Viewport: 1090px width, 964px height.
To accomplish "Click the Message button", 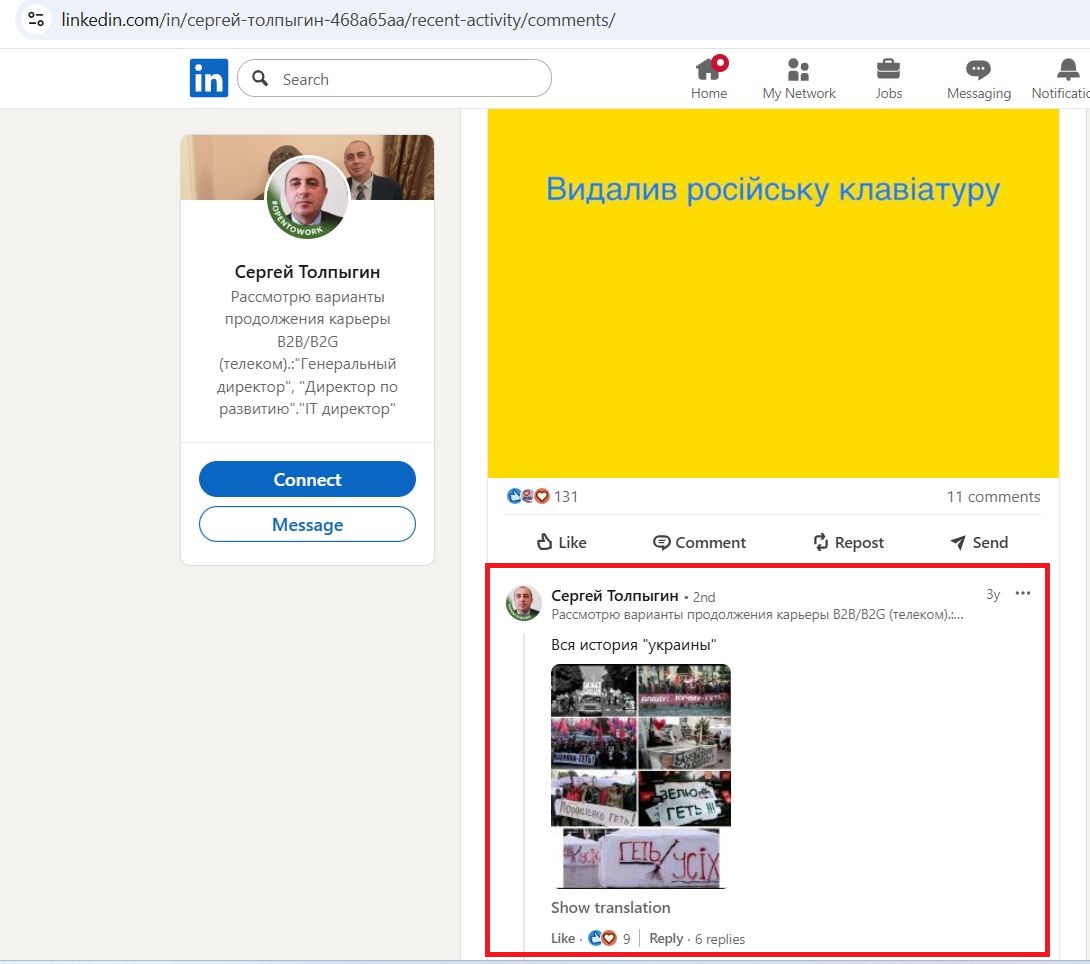I will 306,524.
